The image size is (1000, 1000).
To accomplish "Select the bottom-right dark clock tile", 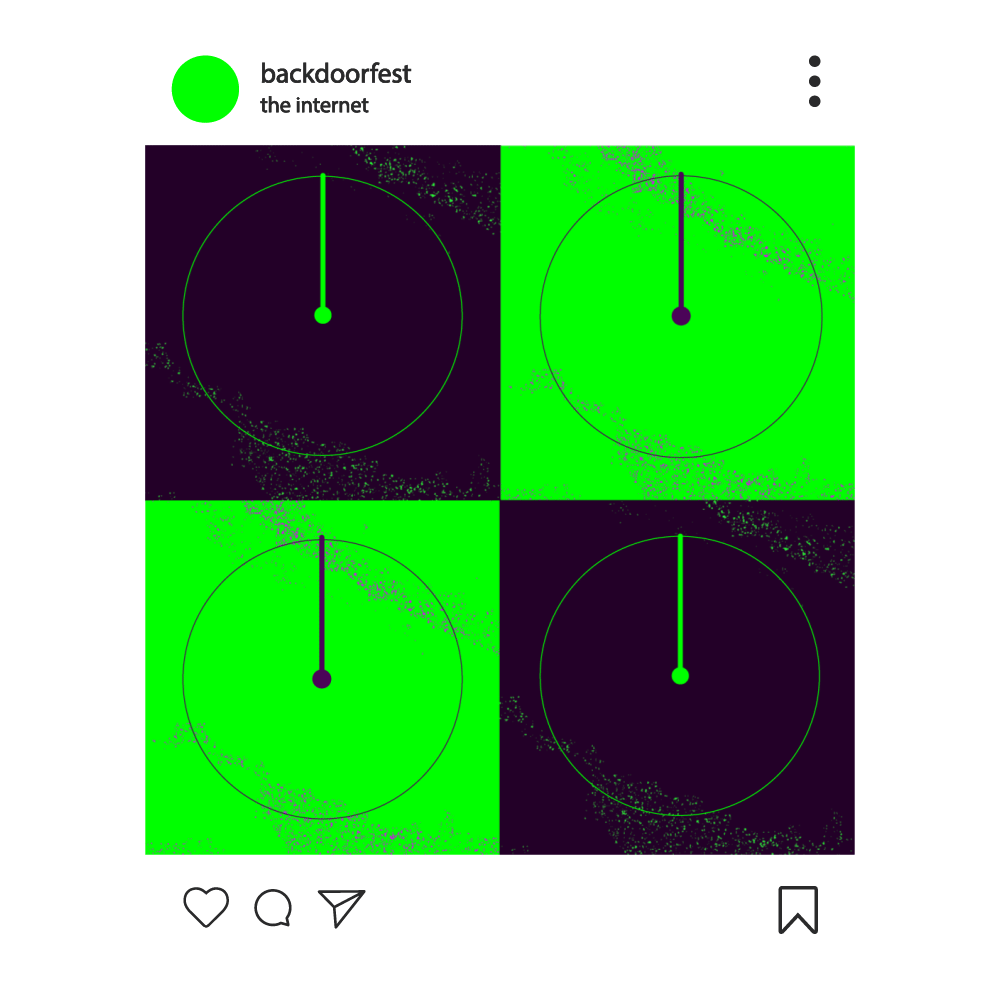I will (x=677, y=677).
